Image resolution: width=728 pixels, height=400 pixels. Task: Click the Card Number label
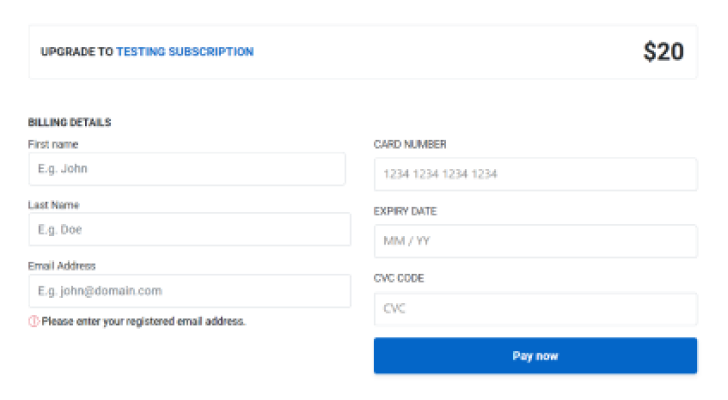[410, 144]
